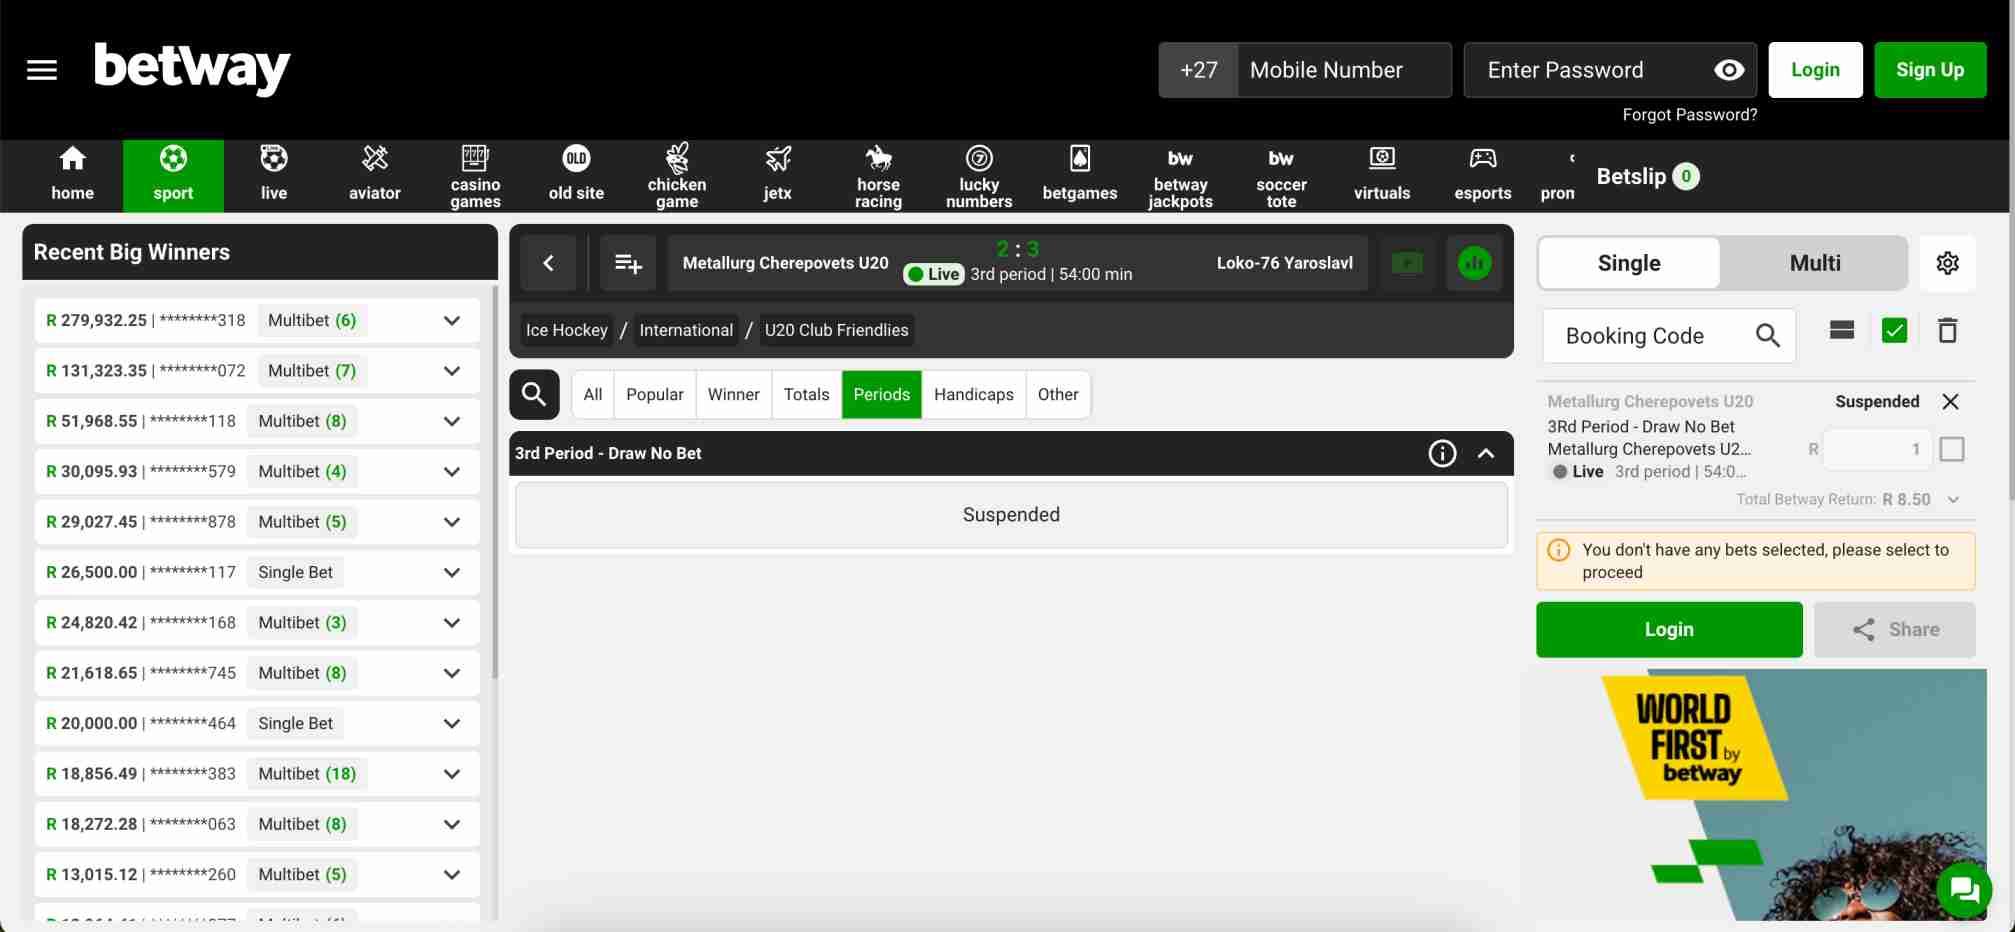Open horse racing section

coord(878,175)
